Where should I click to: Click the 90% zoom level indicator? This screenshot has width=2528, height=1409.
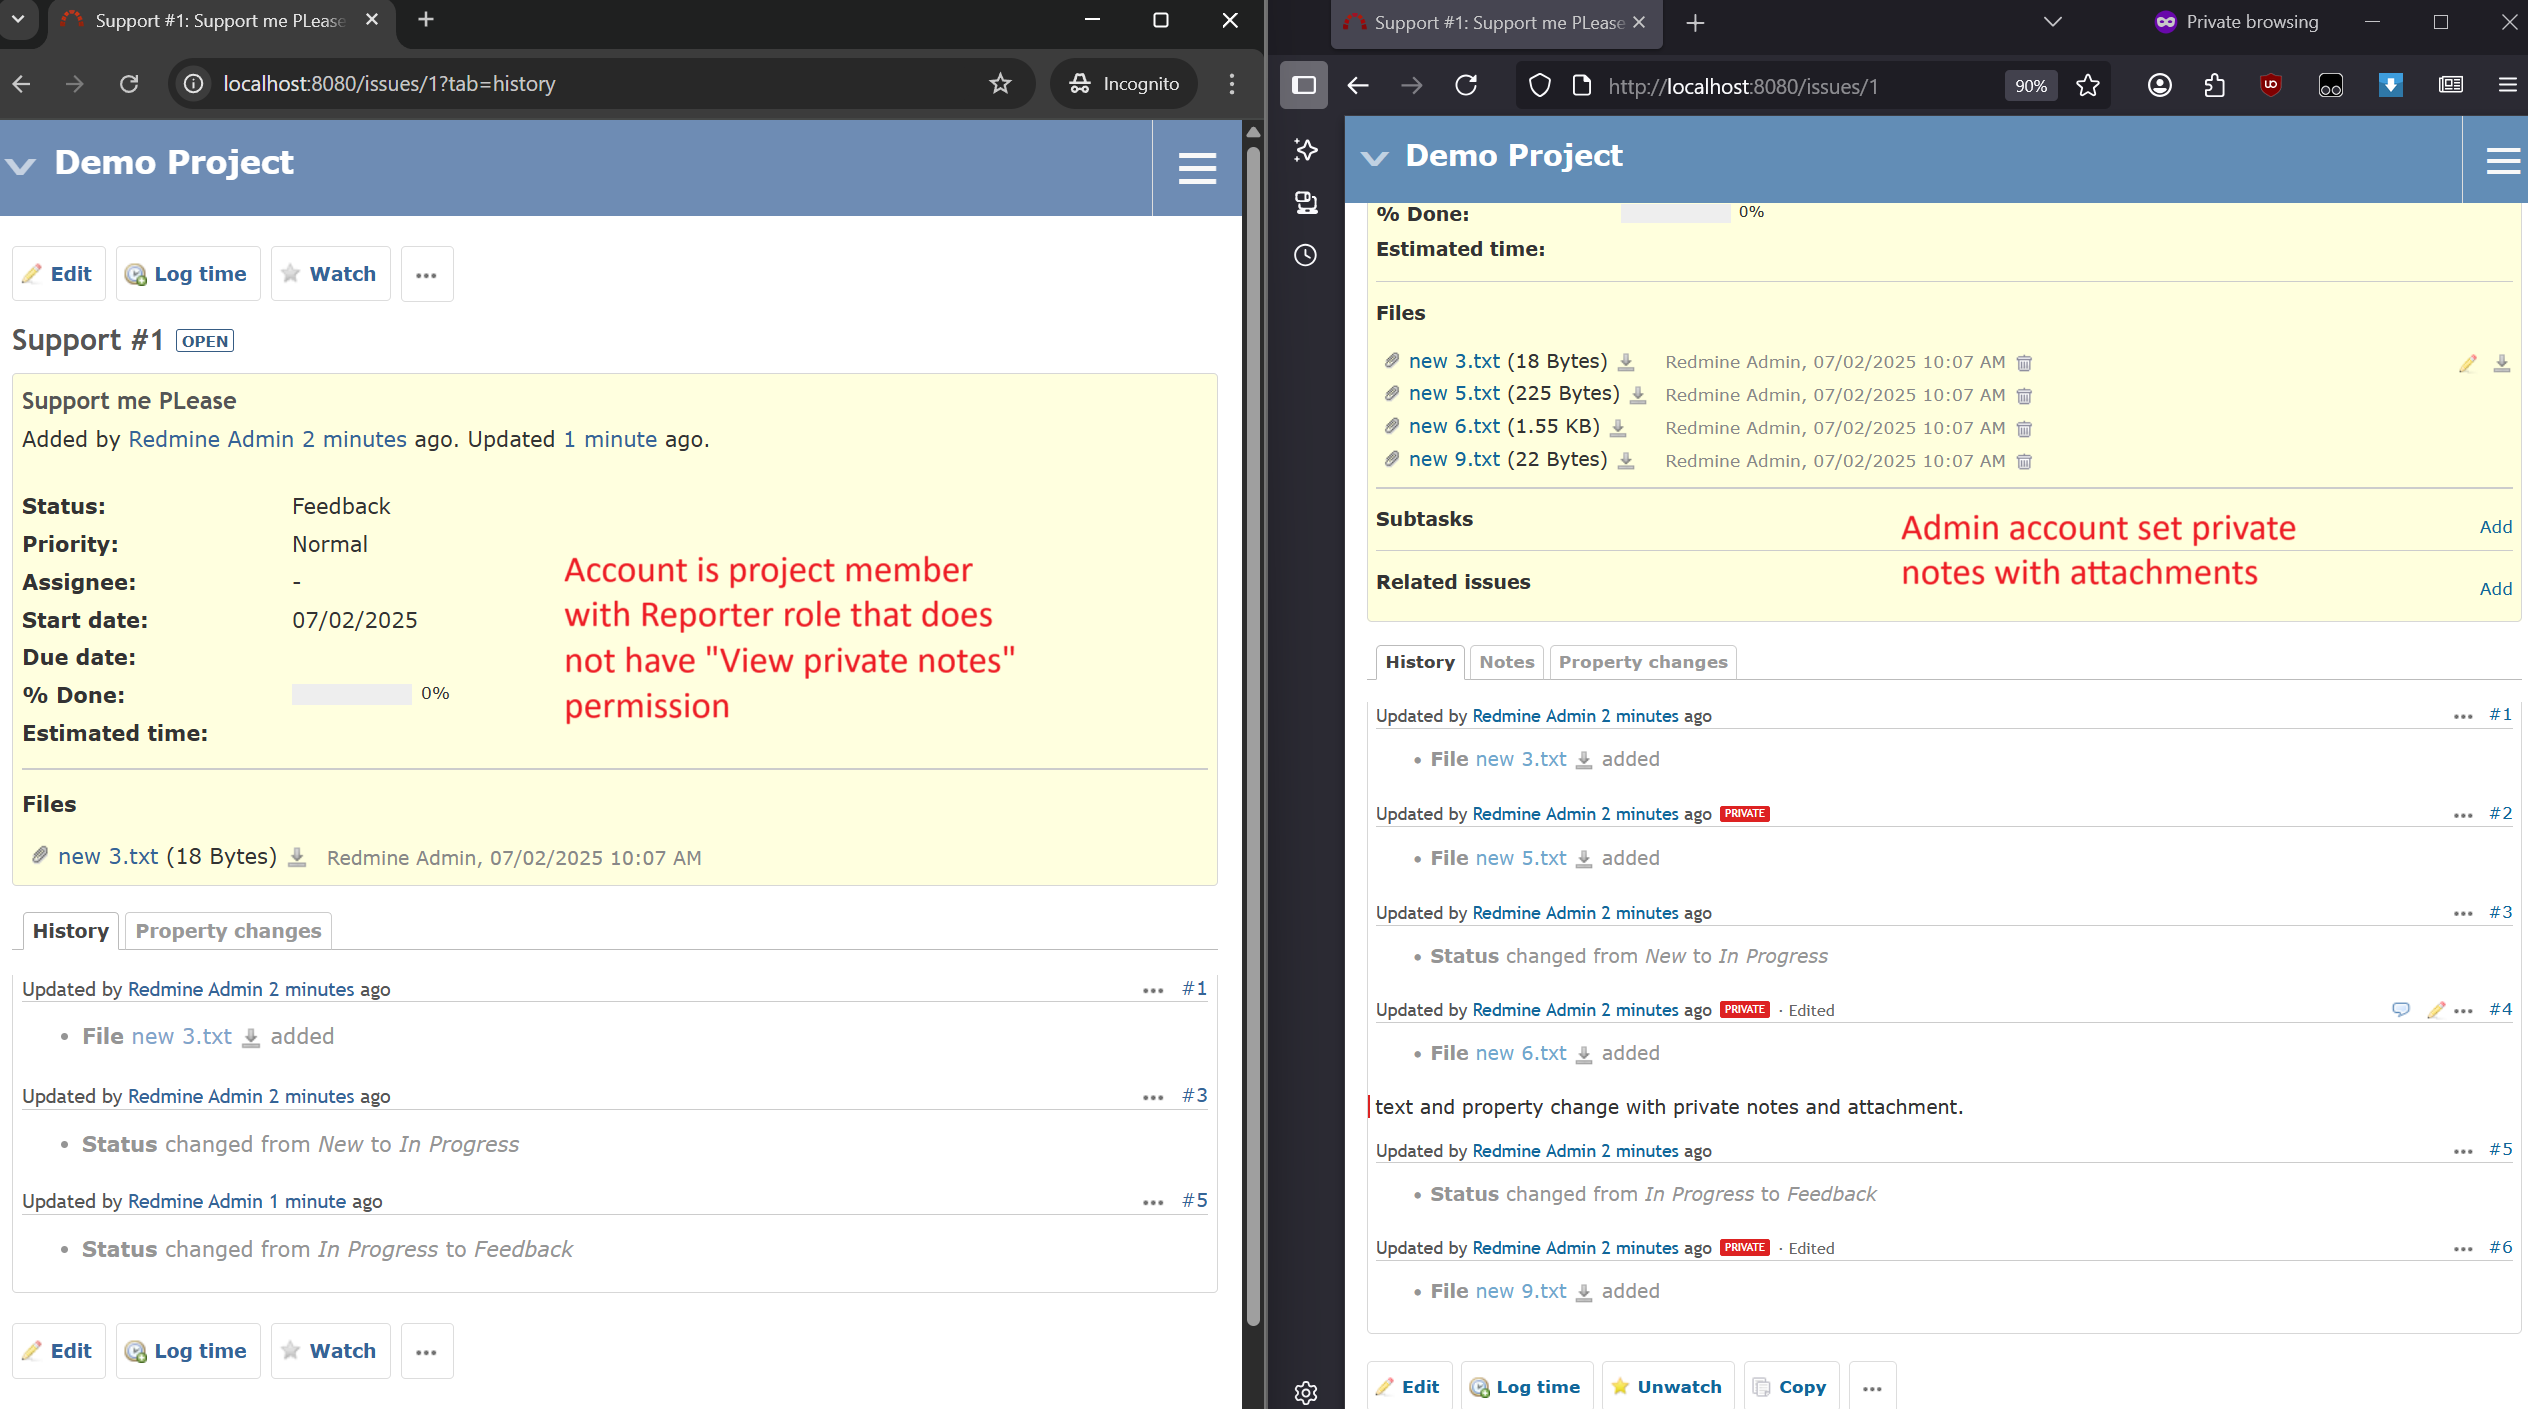pyautogui.click(x=2030, y=86)
